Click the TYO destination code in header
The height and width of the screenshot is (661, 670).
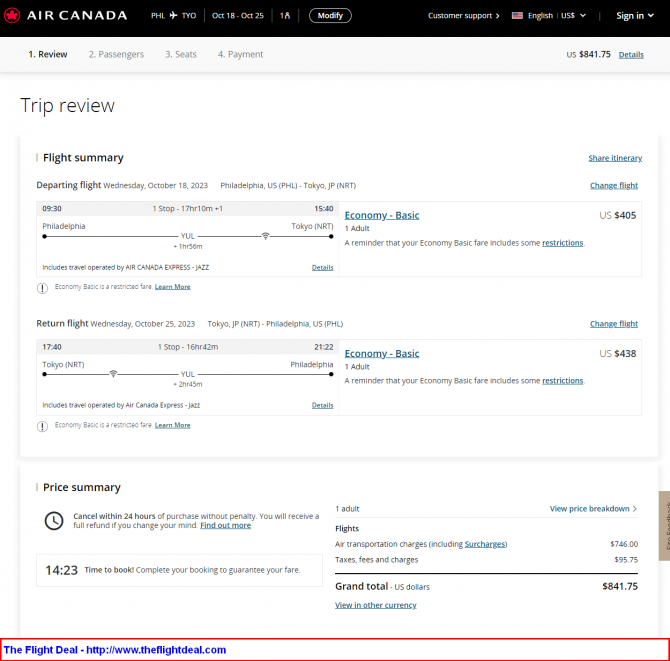188,15
